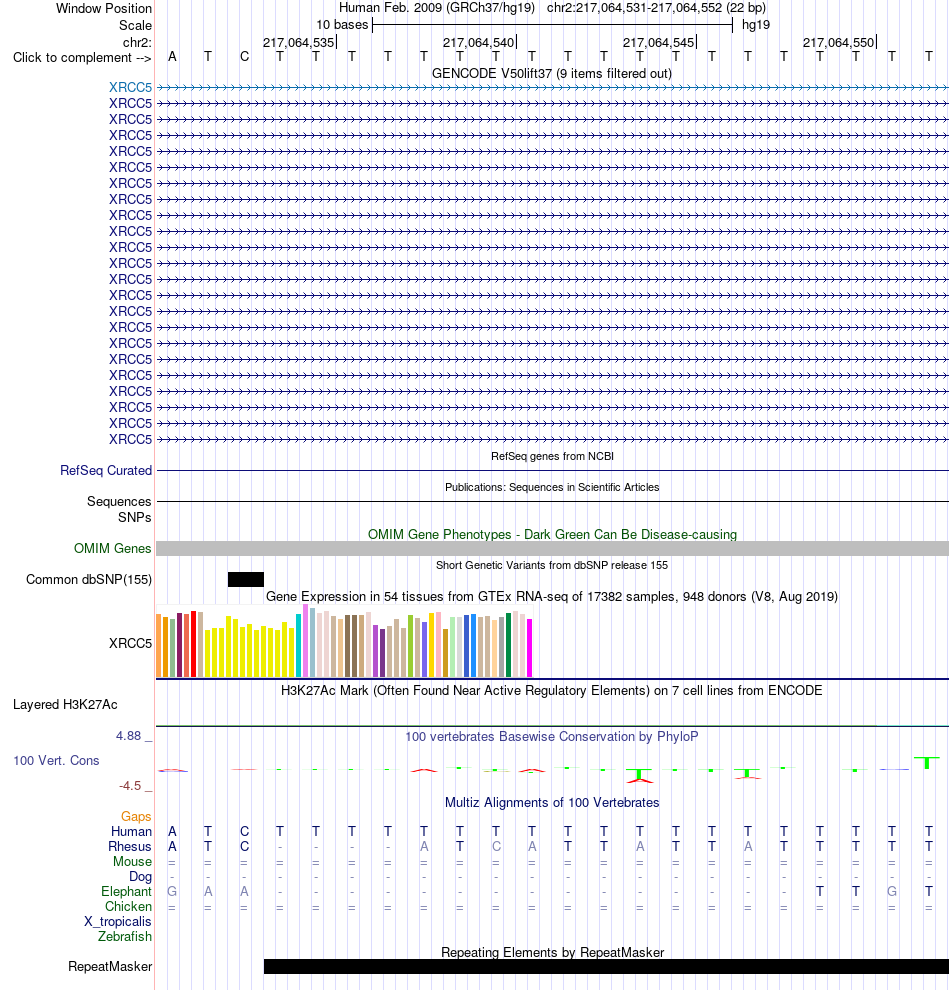Click the gray OMIM Genes bar

(552, 549)
